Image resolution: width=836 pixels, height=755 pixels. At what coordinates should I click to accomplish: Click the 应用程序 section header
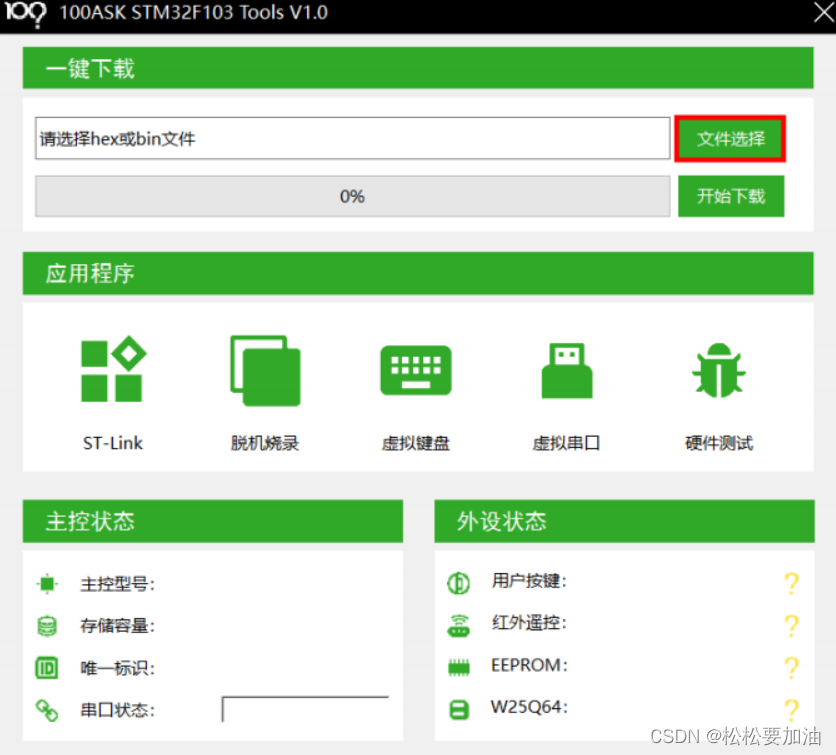click(x=418, y=273)
